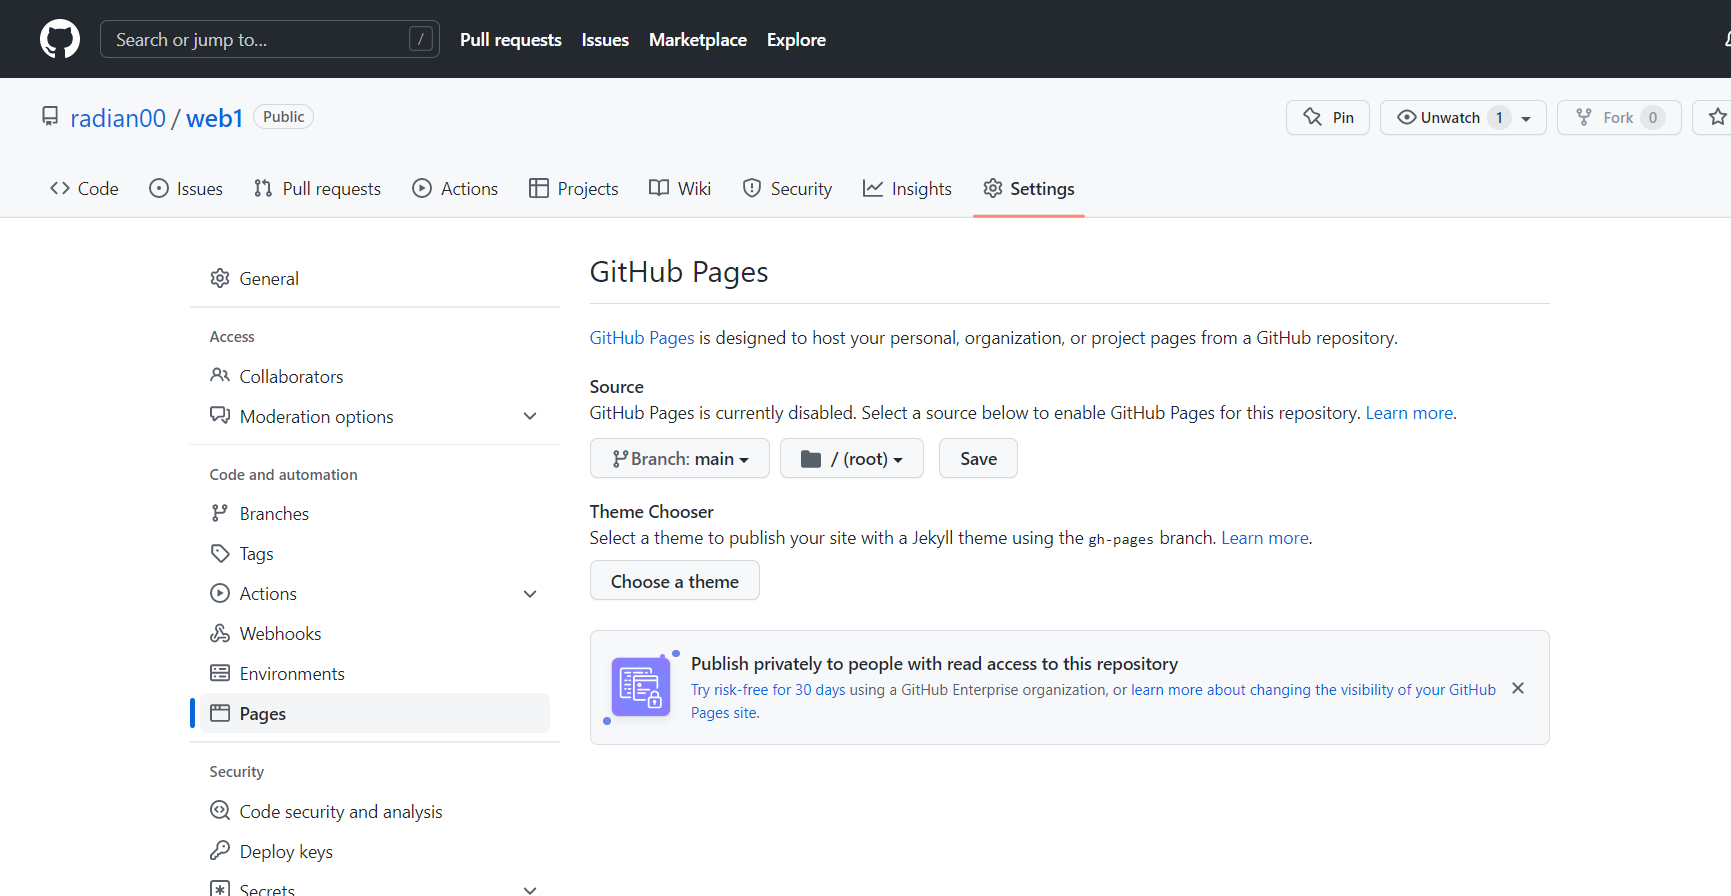This screenshot has height=896, width=1731.
Task: Fork the repository
Action: point(1619,117)
